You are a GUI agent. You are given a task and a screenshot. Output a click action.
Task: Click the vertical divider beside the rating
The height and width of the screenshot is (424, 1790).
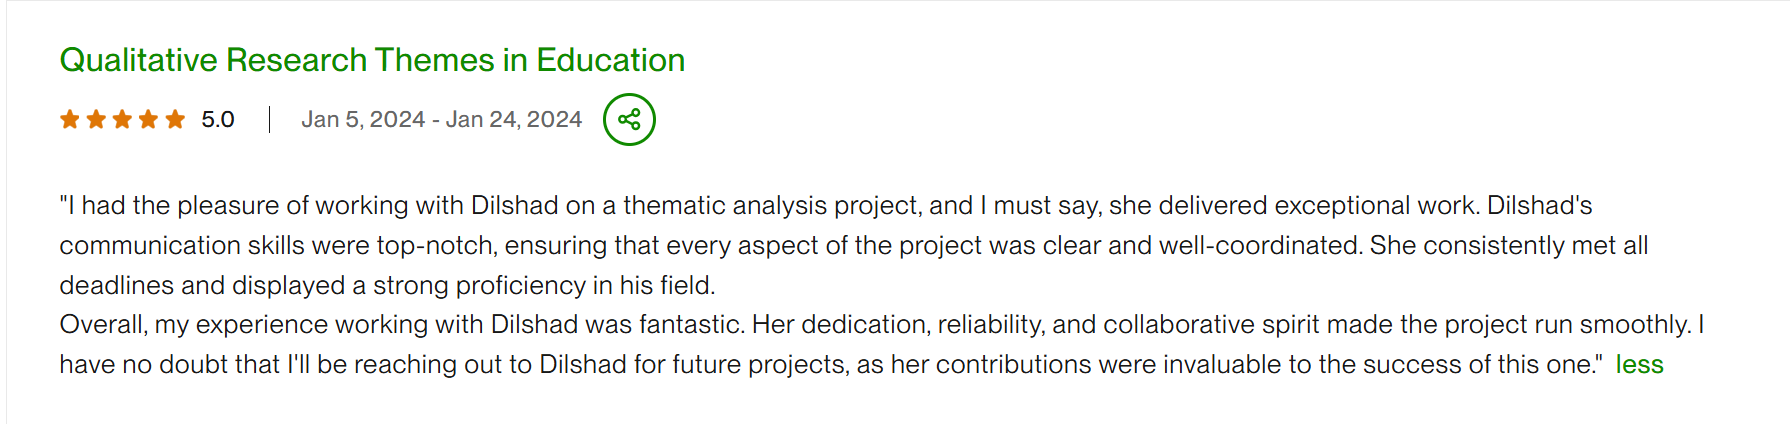(269, 120)
